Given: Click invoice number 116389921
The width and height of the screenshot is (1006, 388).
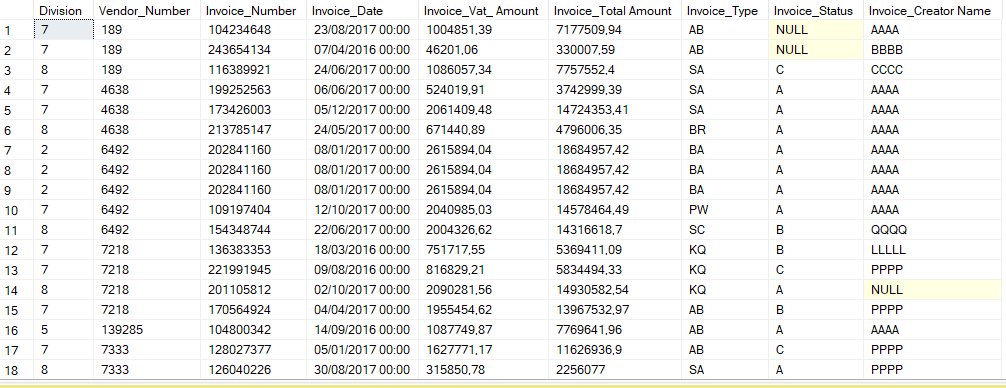Looking at the screenshot, I should (x=240, y=69).
